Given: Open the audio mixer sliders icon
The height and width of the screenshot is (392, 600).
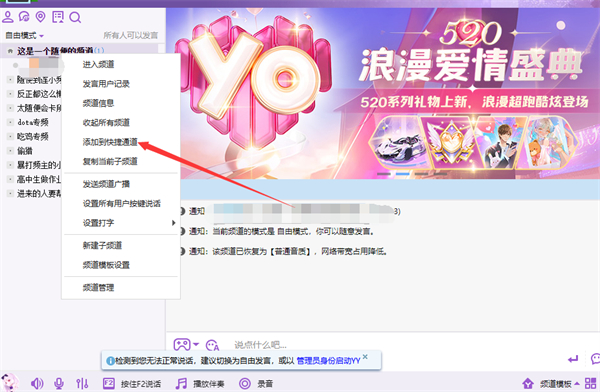Looking at the screenshot, I should click(x=82, y=383).
